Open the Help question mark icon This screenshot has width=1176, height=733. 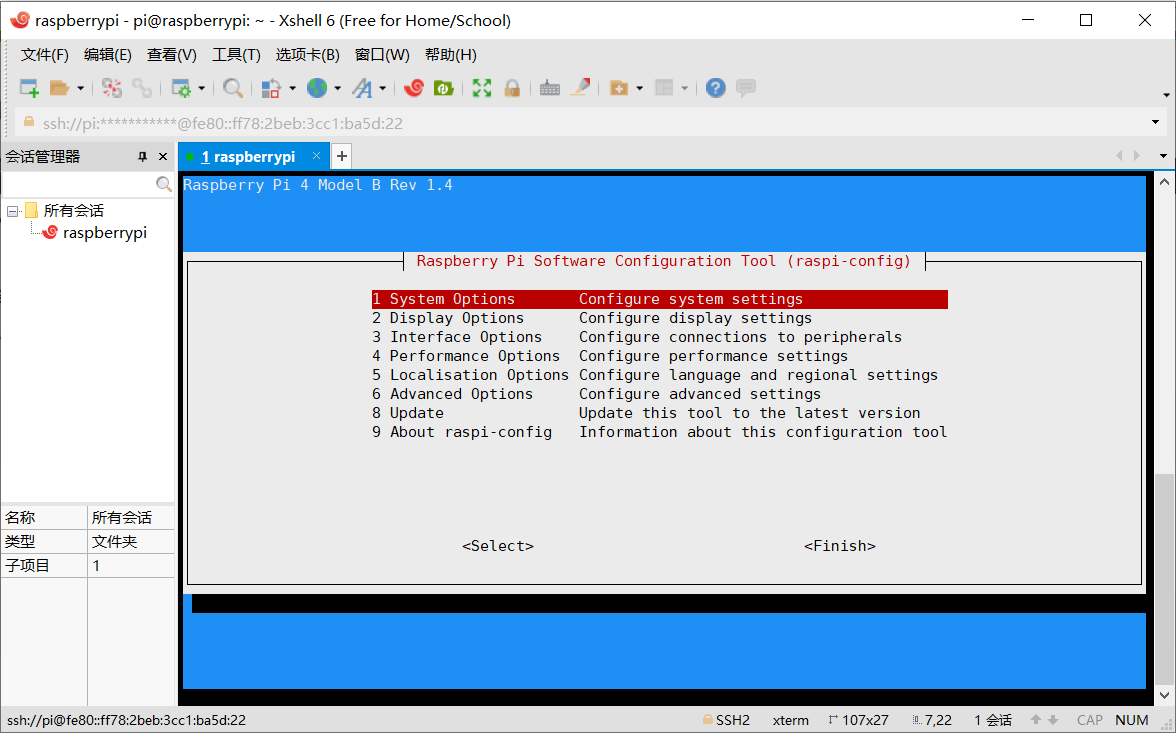tap(716, 88)
